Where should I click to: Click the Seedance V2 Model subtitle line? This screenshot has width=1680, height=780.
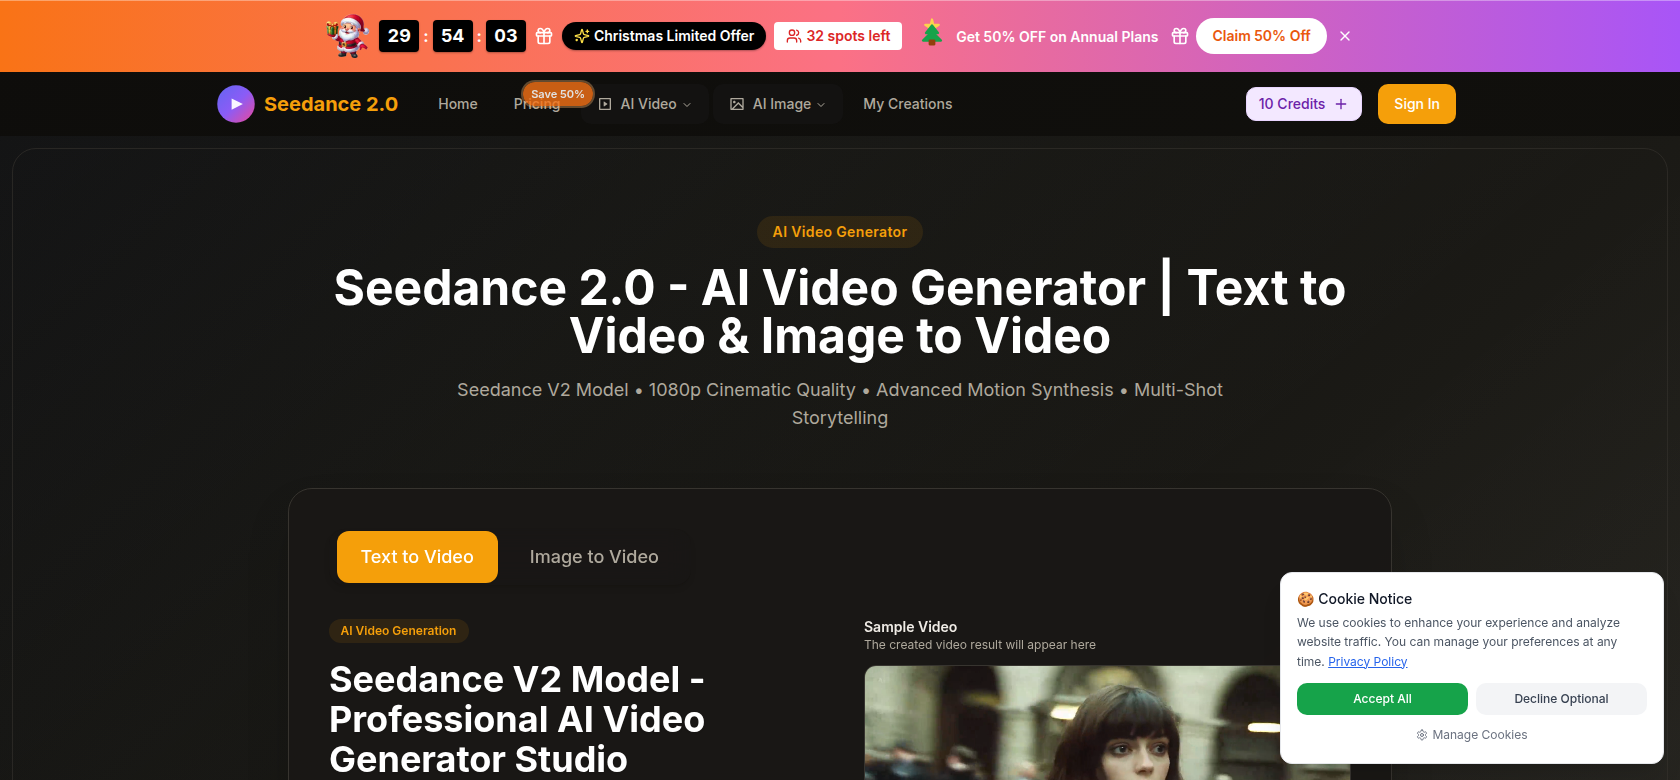pyautogui.click(x=840, y=404)
